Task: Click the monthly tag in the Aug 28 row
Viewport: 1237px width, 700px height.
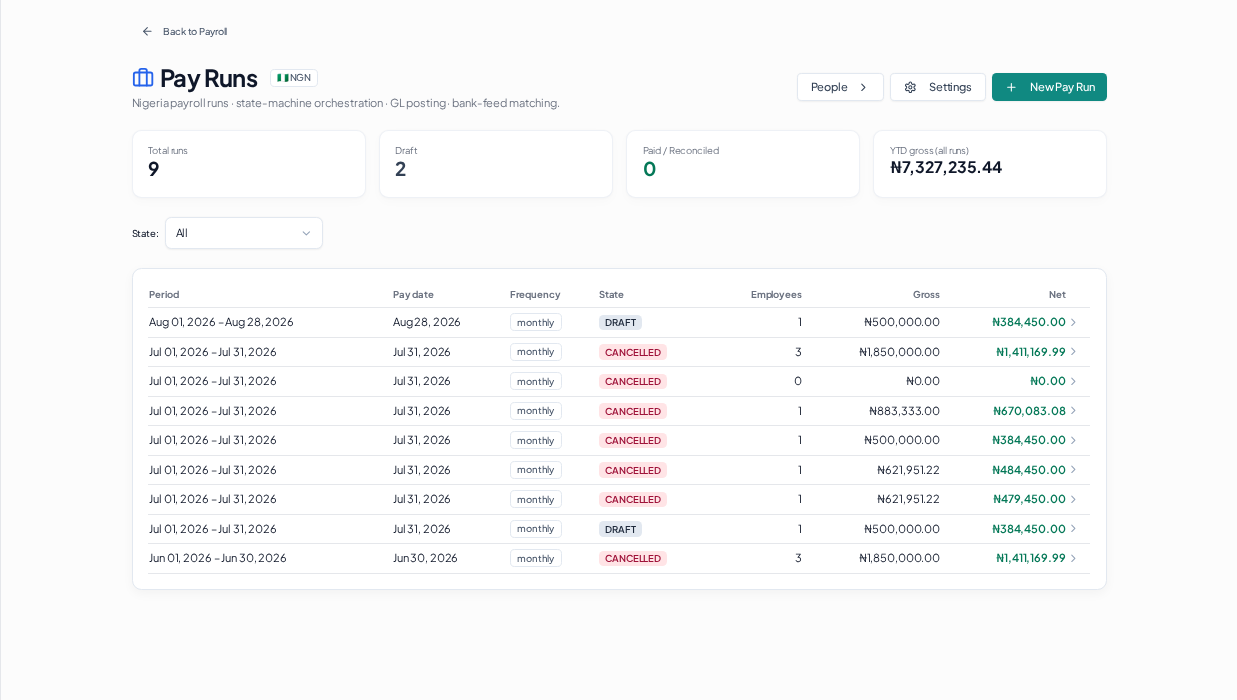Action: coord(536,322)
